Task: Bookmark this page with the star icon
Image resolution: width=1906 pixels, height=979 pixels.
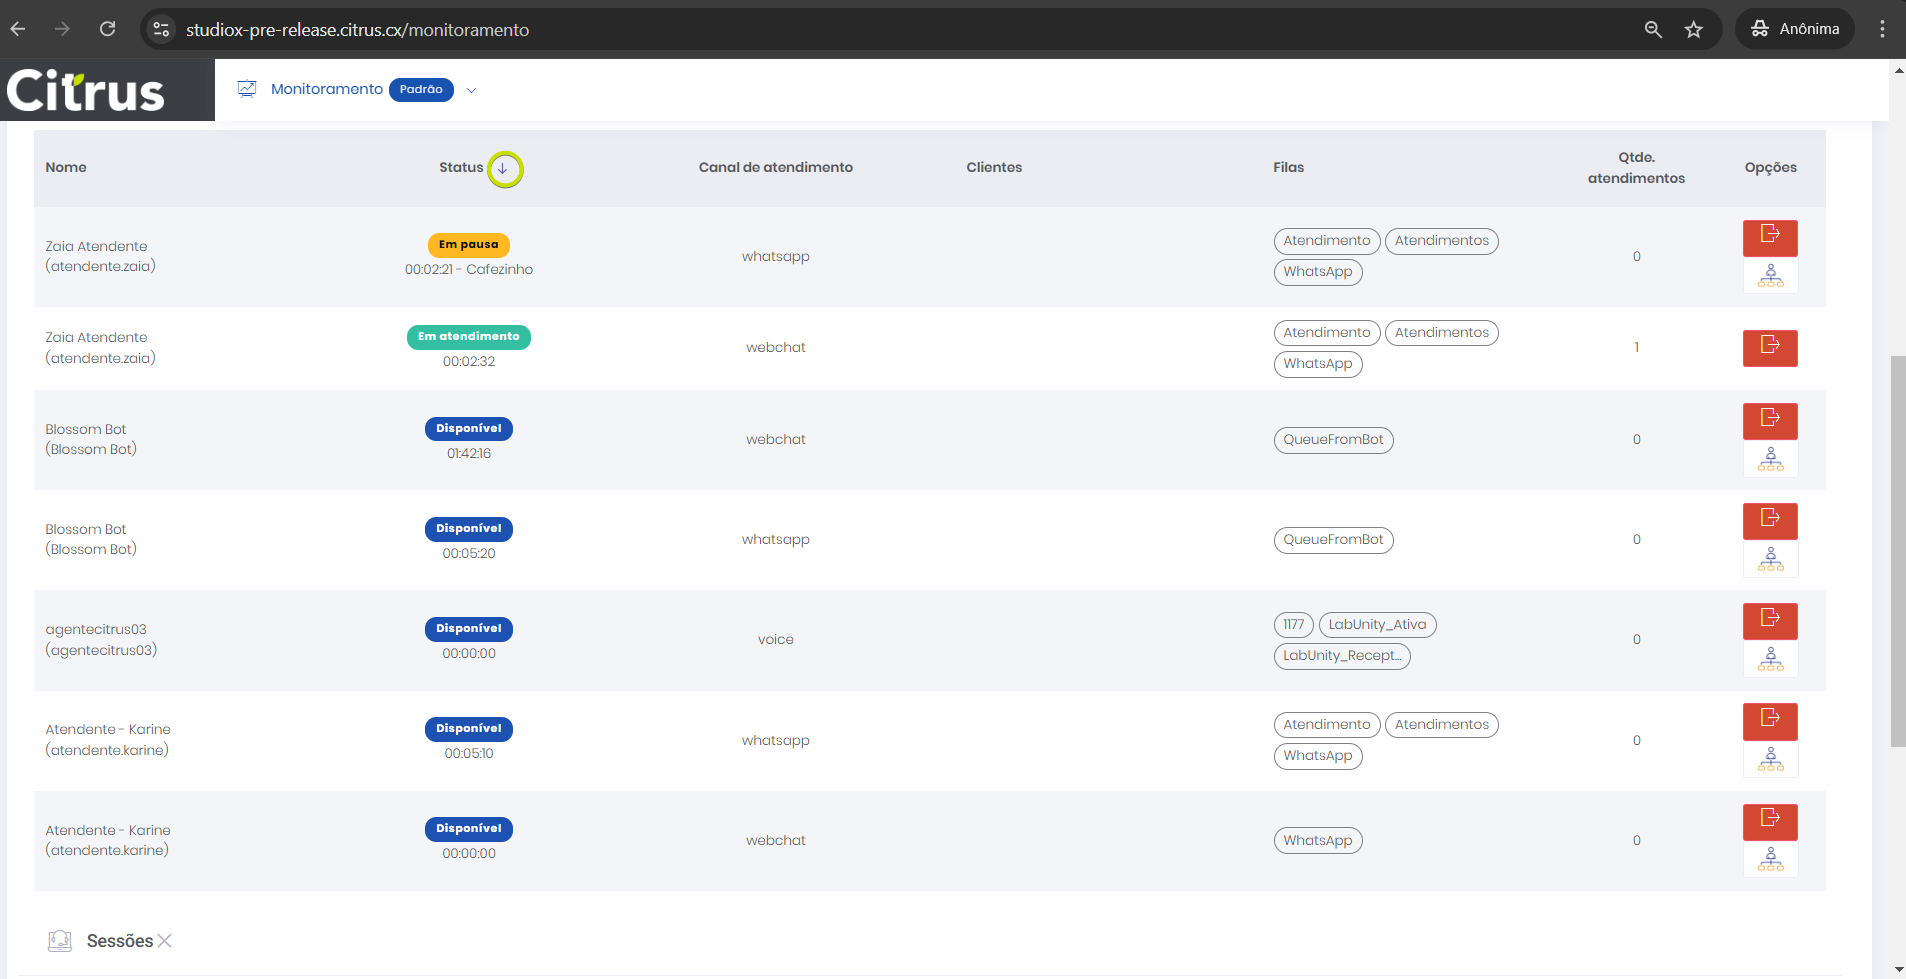Action: [x=1693, y=30]
